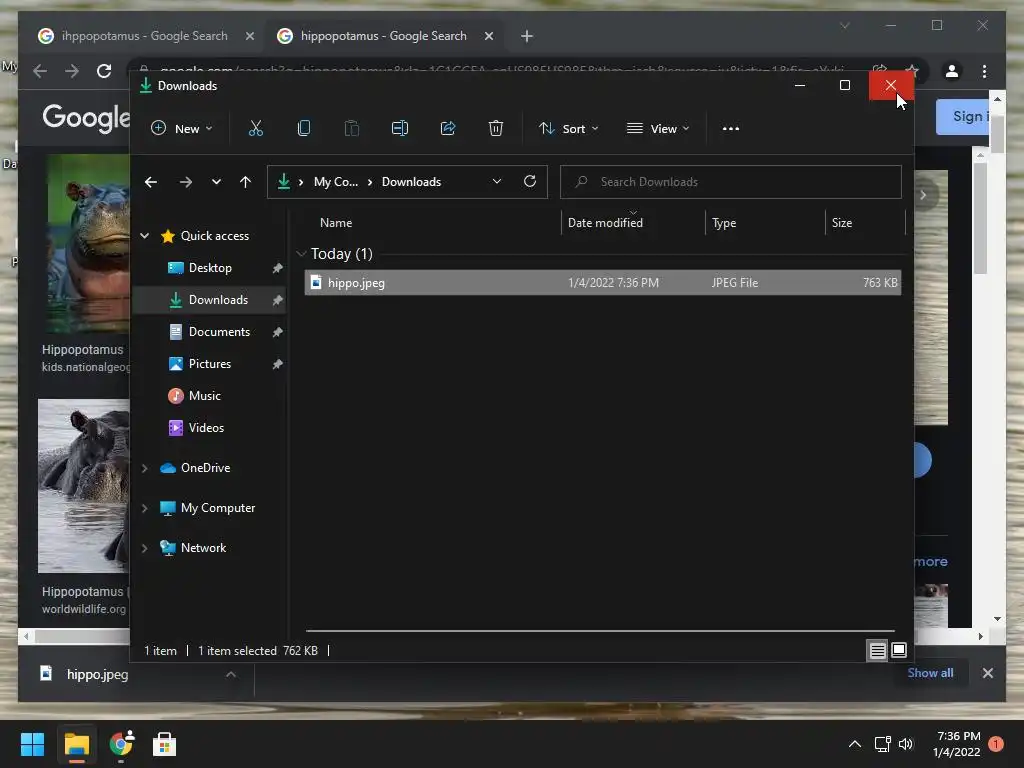Click the Copy icon in Explorer toolbar

[x=304, y=128]
